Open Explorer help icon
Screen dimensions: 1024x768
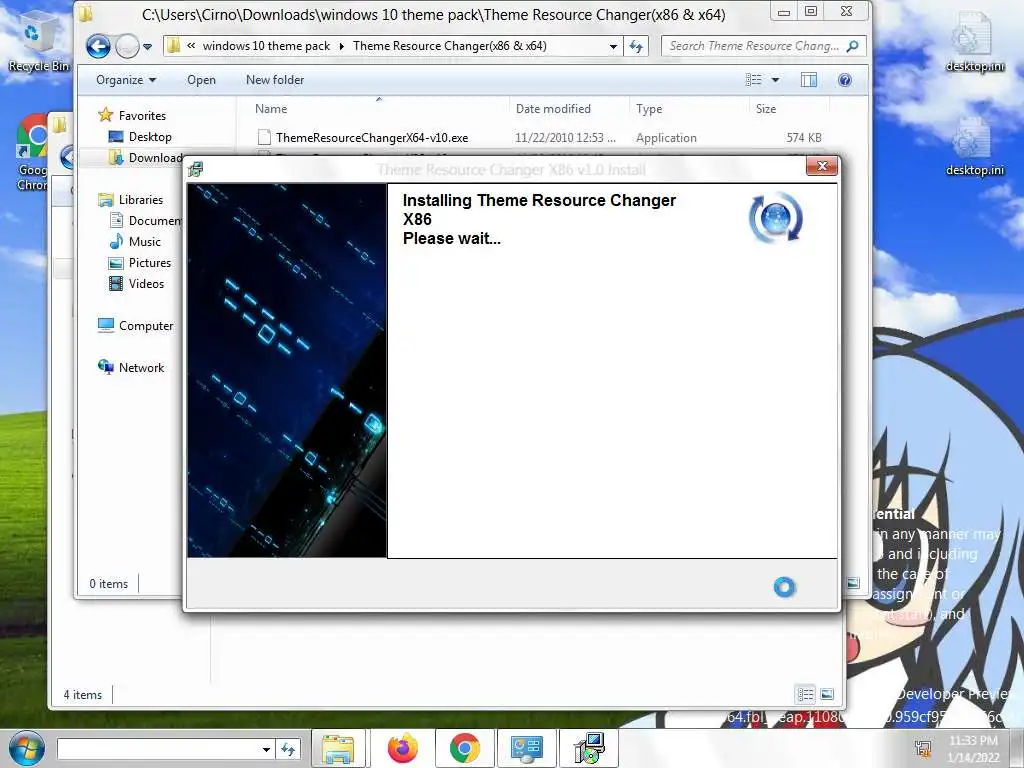point(844,80)
